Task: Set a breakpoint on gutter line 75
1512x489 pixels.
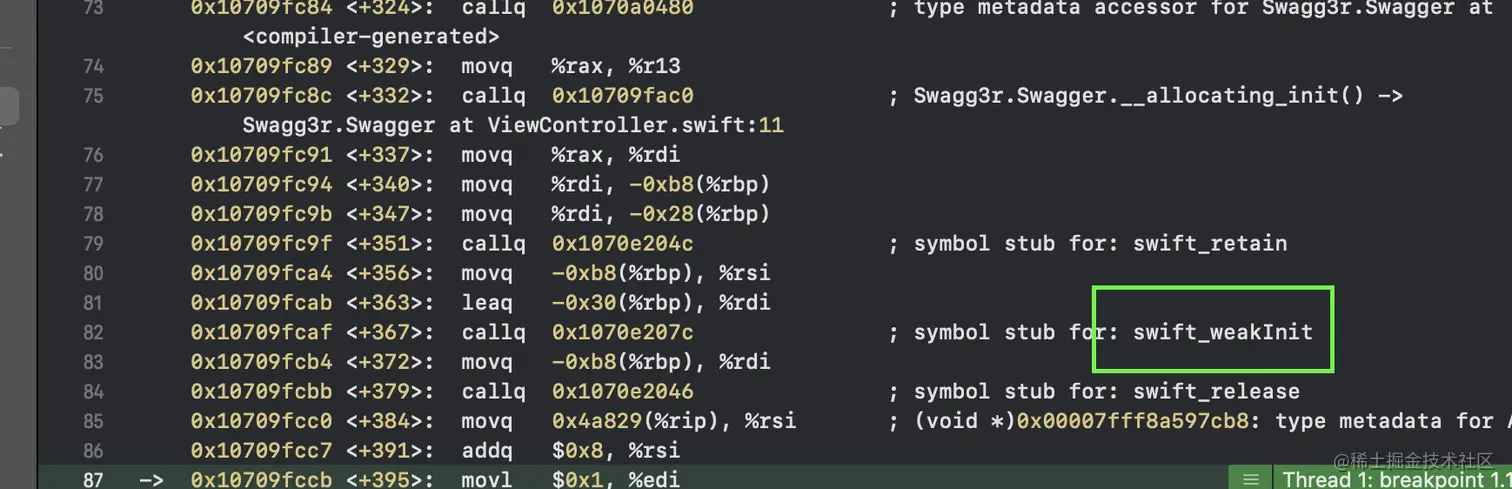Action: tap(93, 96)
